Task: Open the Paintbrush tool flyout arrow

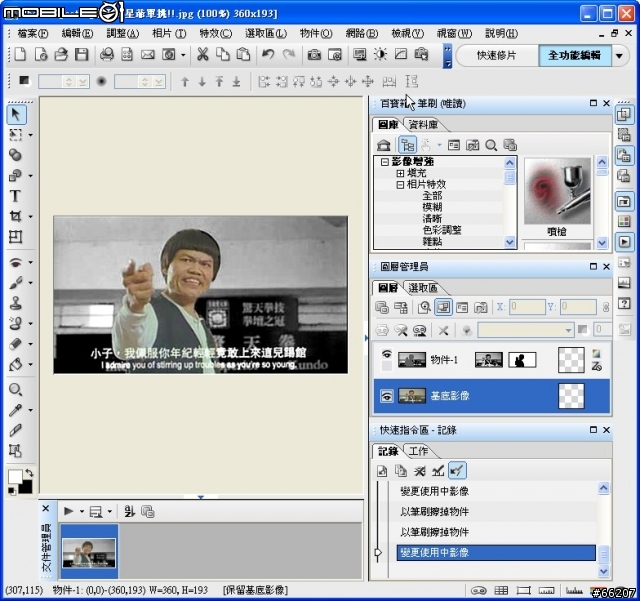Action: 31,283
